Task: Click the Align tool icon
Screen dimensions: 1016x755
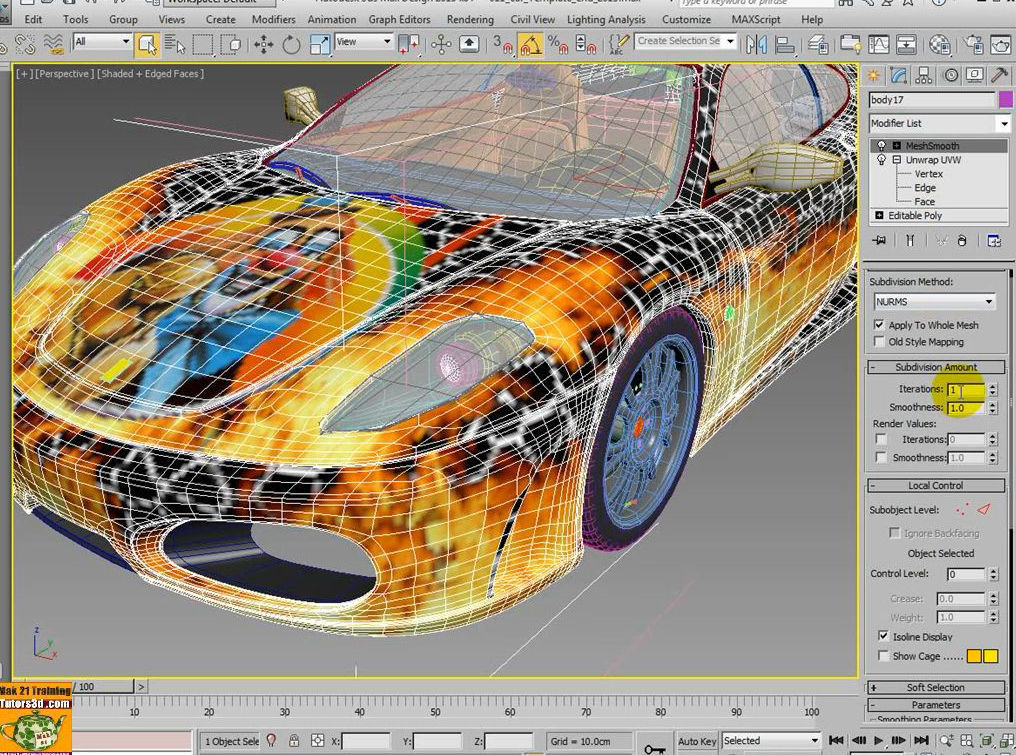Action: pyautogui.click(x=785, y=44)
